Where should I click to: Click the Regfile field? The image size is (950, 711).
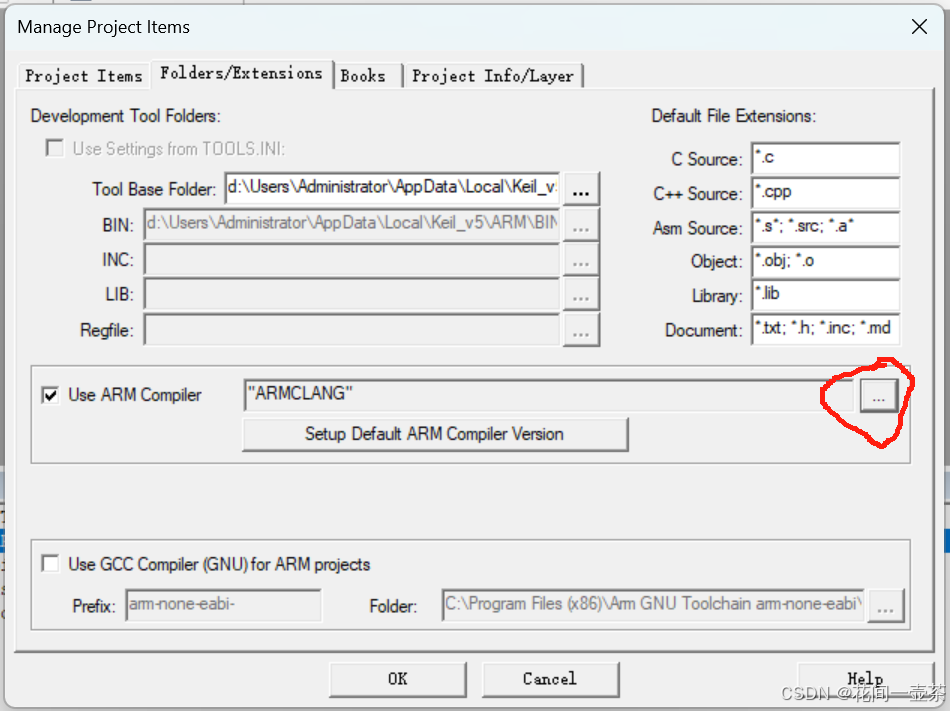(x=351, y=330)
